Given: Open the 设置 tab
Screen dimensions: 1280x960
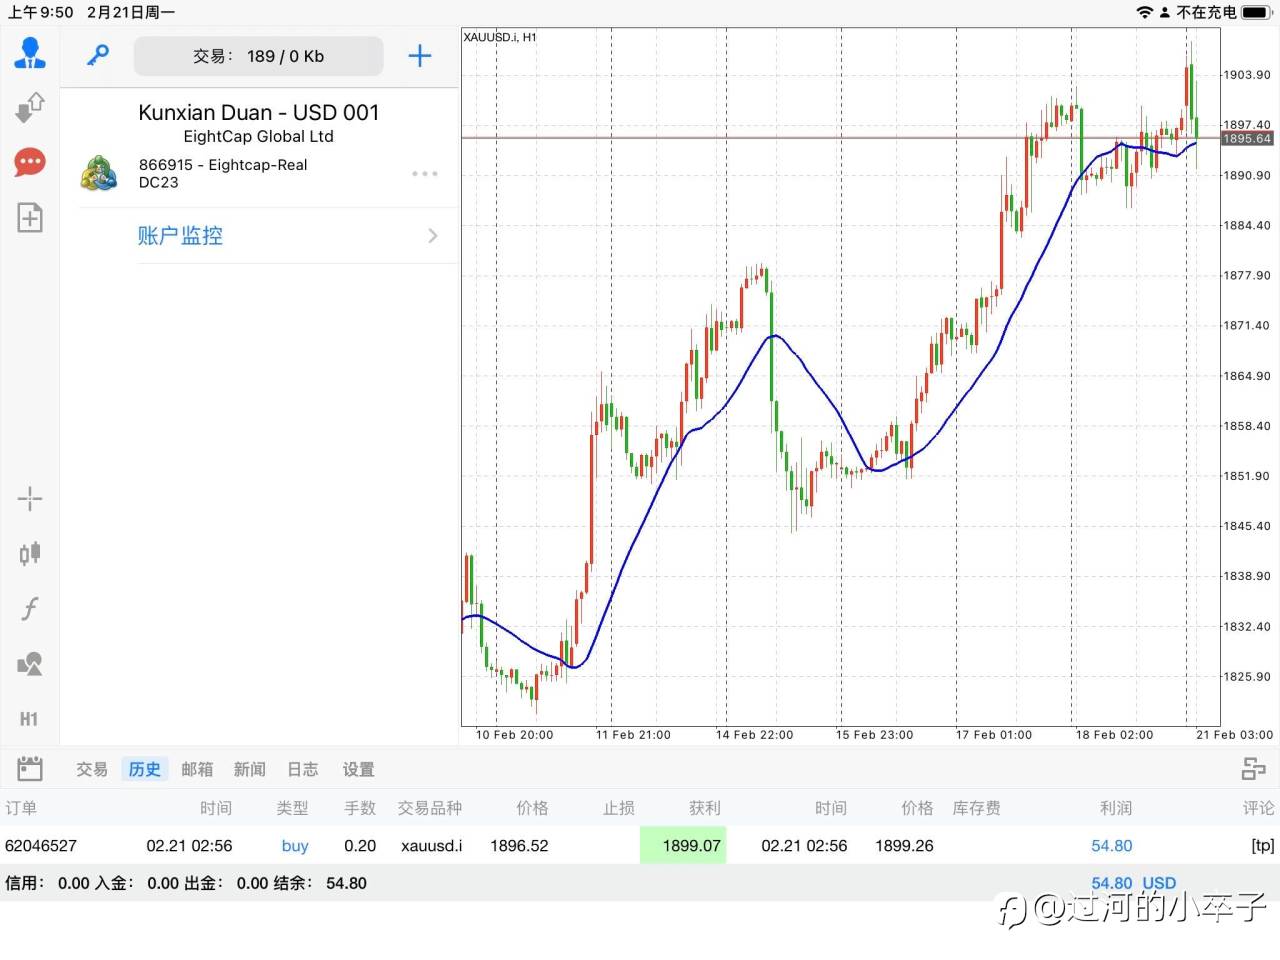Looking at the screenshot, I should (x=358, y=769).
